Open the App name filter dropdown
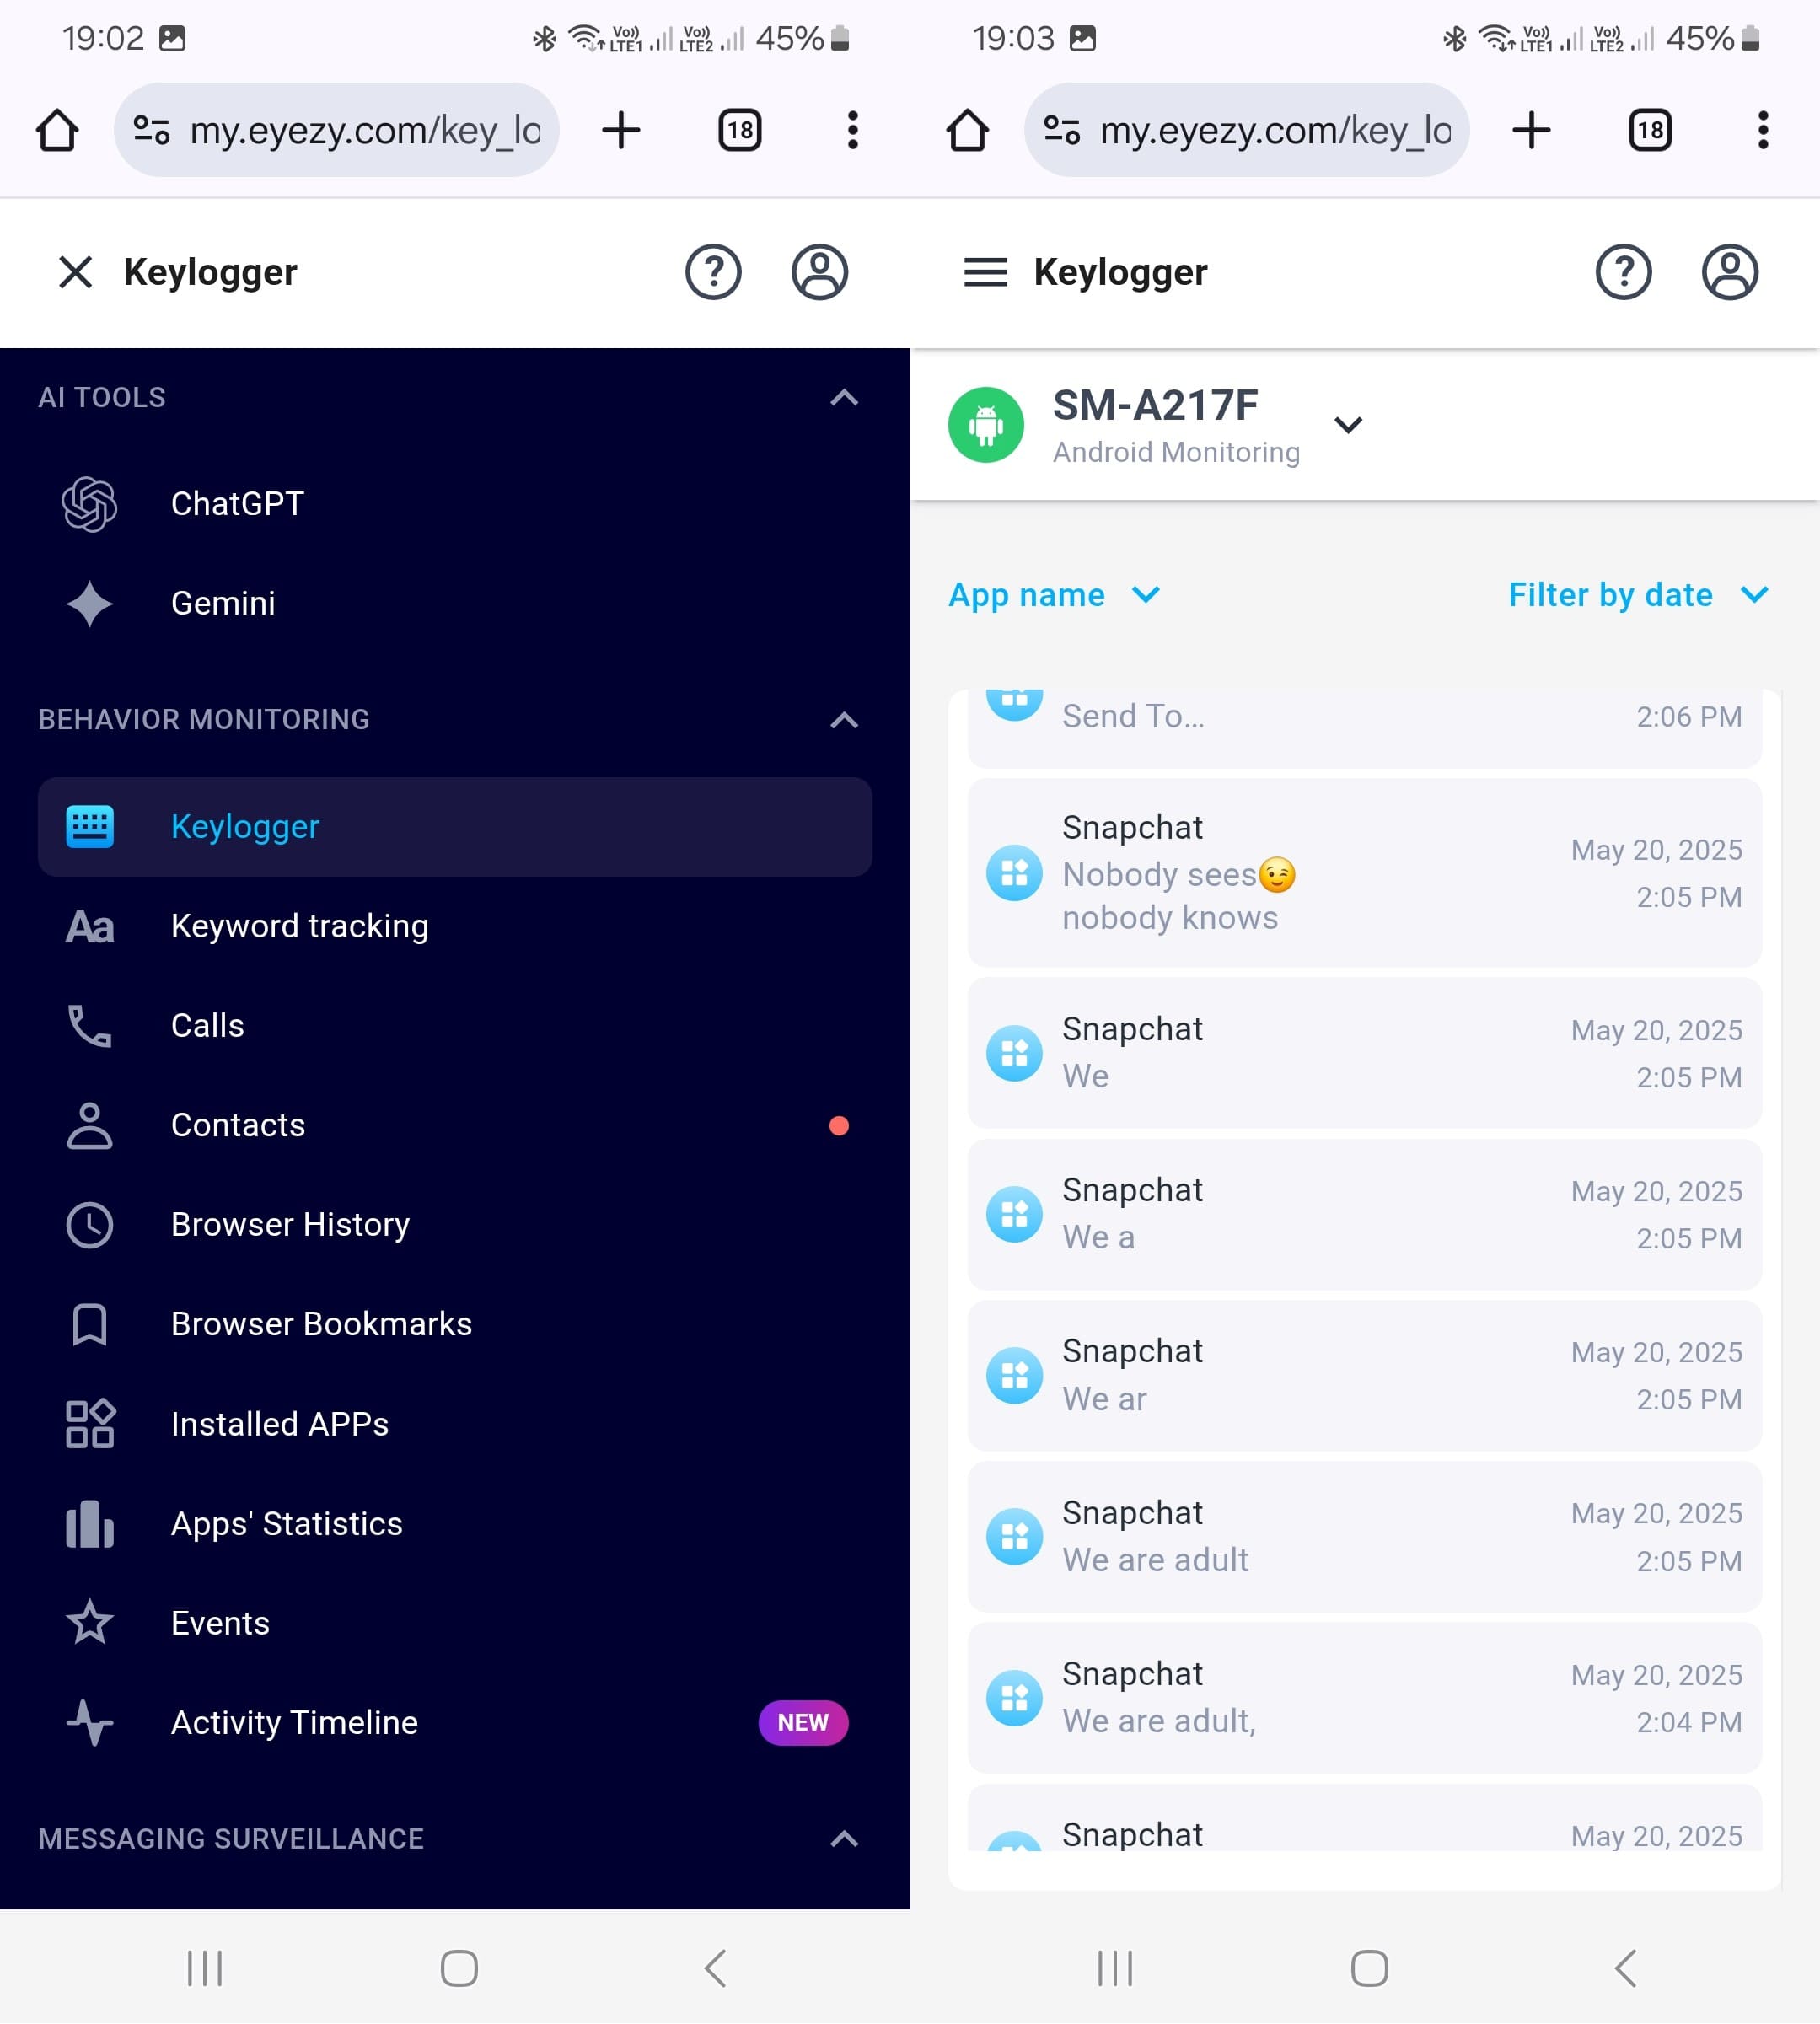 pyautogui.click(x=1053, y=595)
